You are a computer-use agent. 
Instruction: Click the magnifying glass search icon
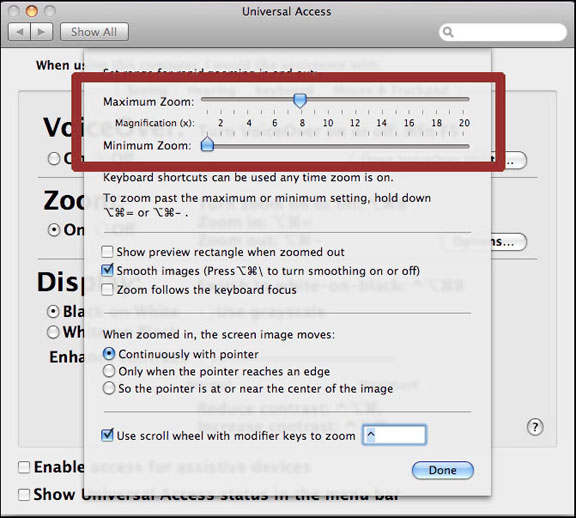pyautogui.click(x=448, y=32)
